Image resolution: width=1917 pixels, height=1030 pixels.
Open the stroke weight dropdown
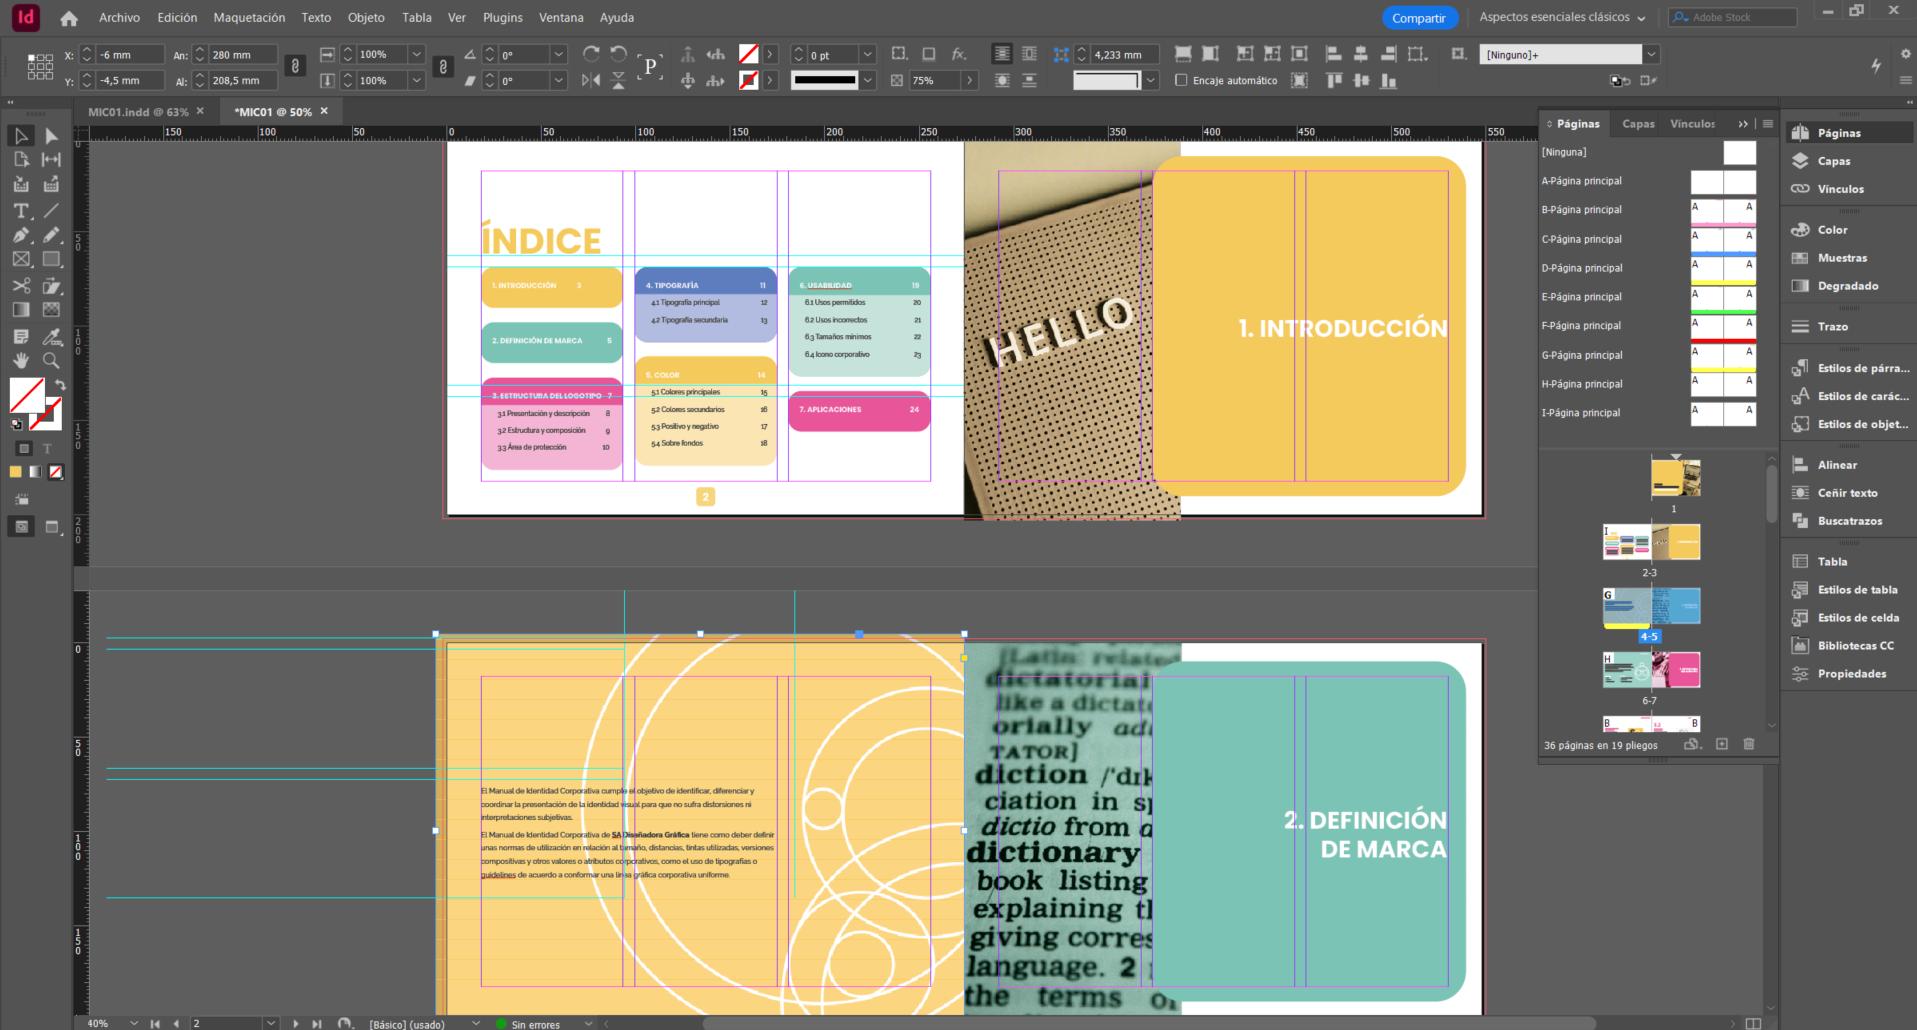[868, 54]
